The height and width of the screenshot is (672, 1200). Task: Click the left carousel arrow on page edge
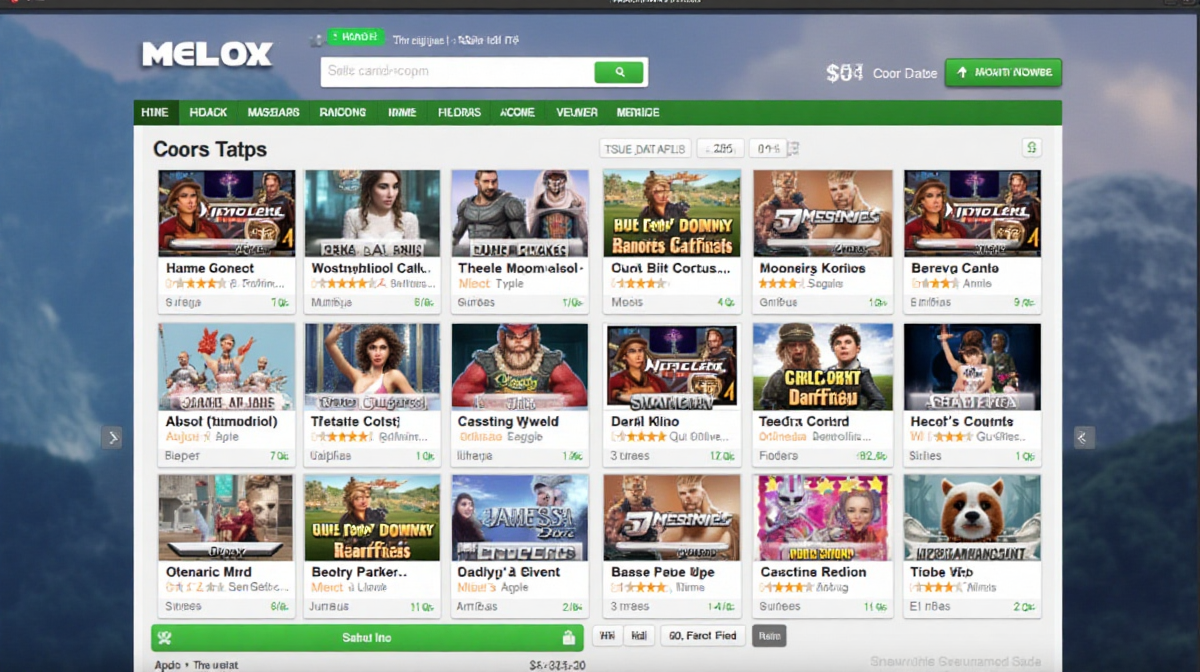112,437
